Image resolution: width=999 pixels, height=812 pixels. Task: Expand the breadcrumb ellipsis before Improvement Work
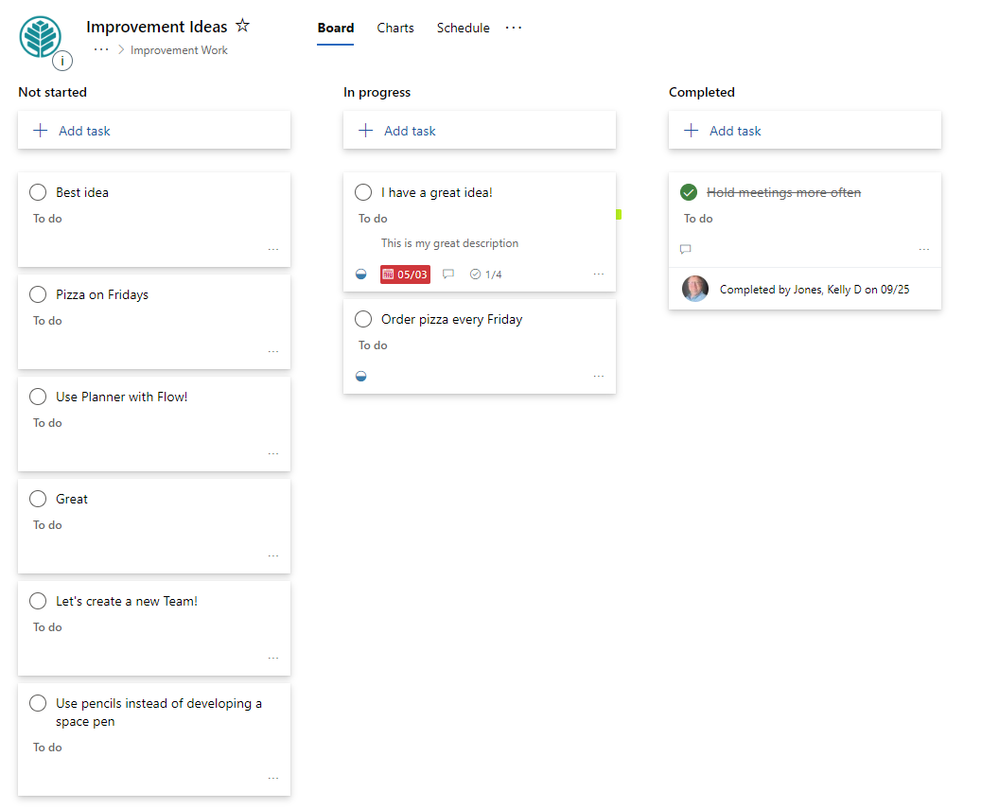point(101,49)
